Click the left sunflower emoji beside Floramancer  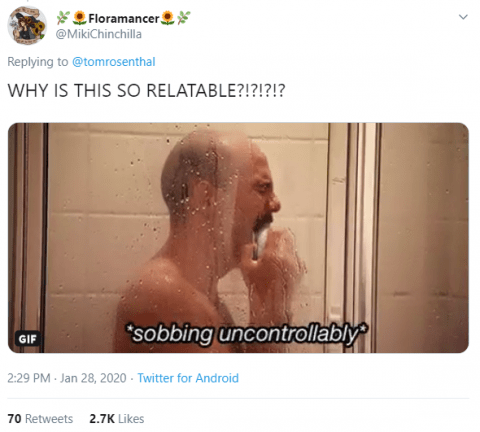pyautogui.click(x=79, y=18)
